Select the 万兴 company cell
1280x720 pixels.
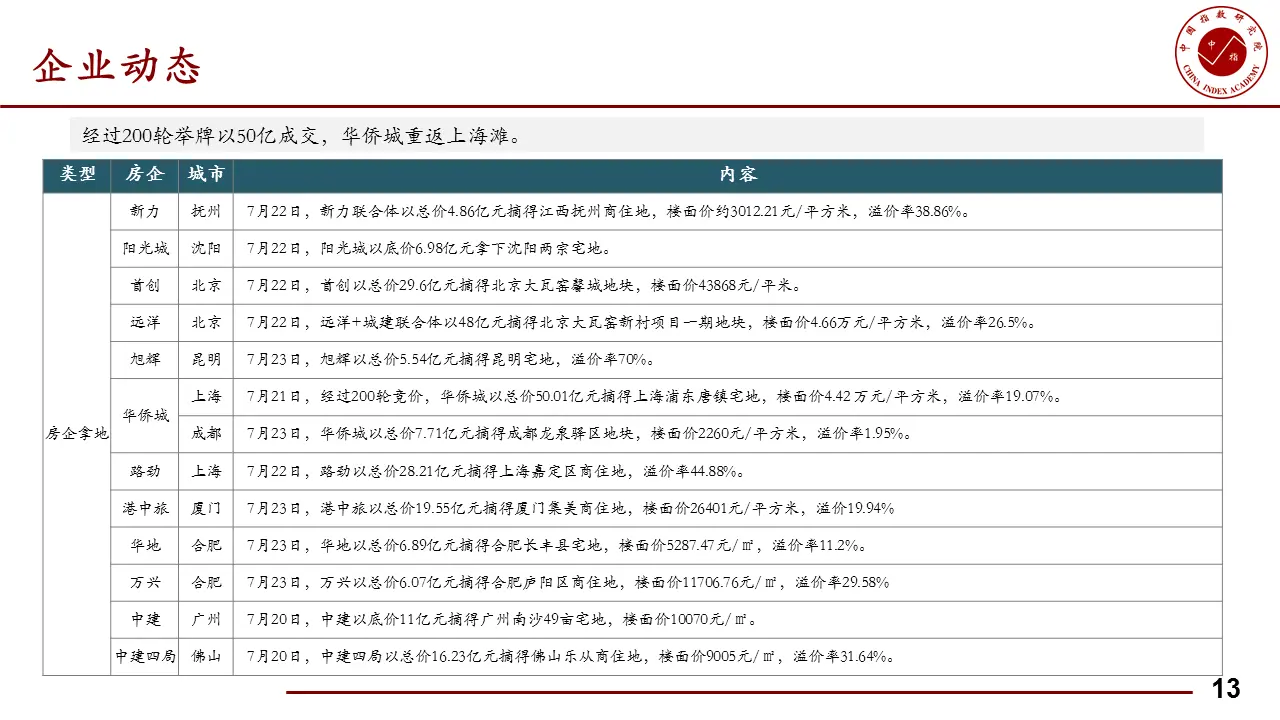(x=145, y=582)
